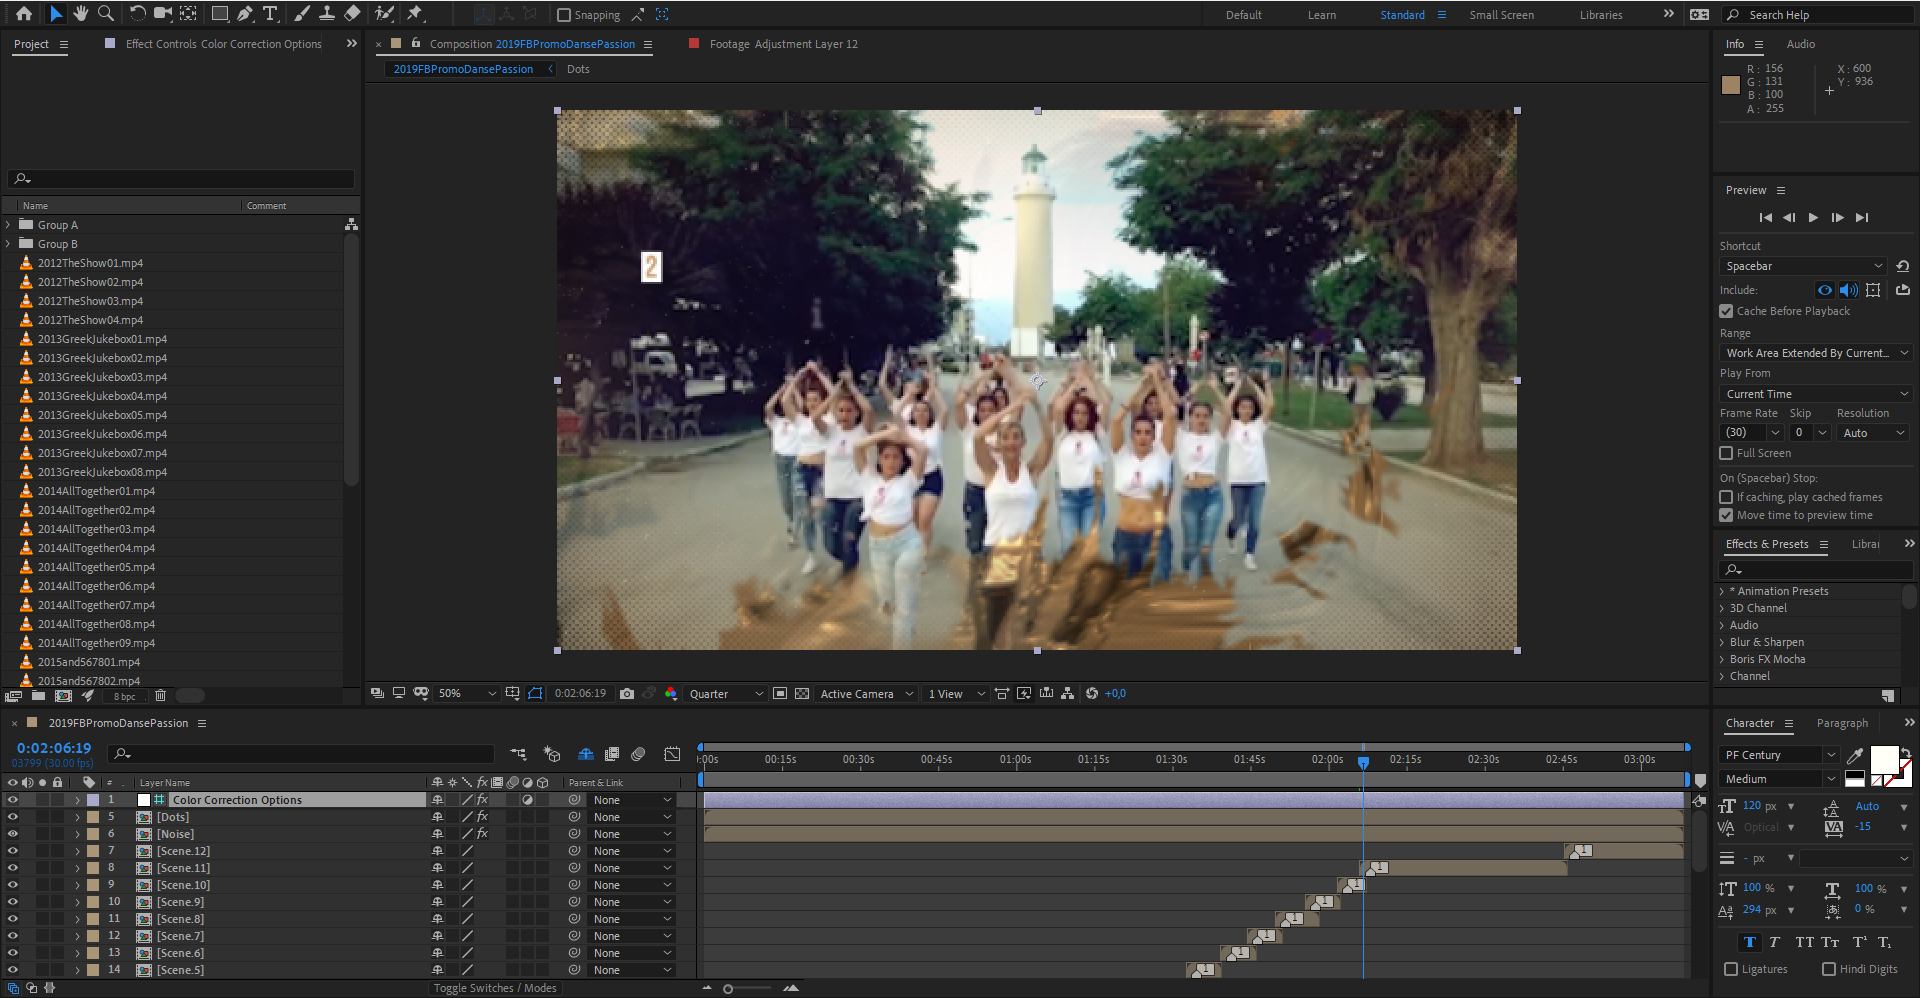
Task: Click the white fill color swatch
Action: pyautogui.click(x=1884, y=760)
